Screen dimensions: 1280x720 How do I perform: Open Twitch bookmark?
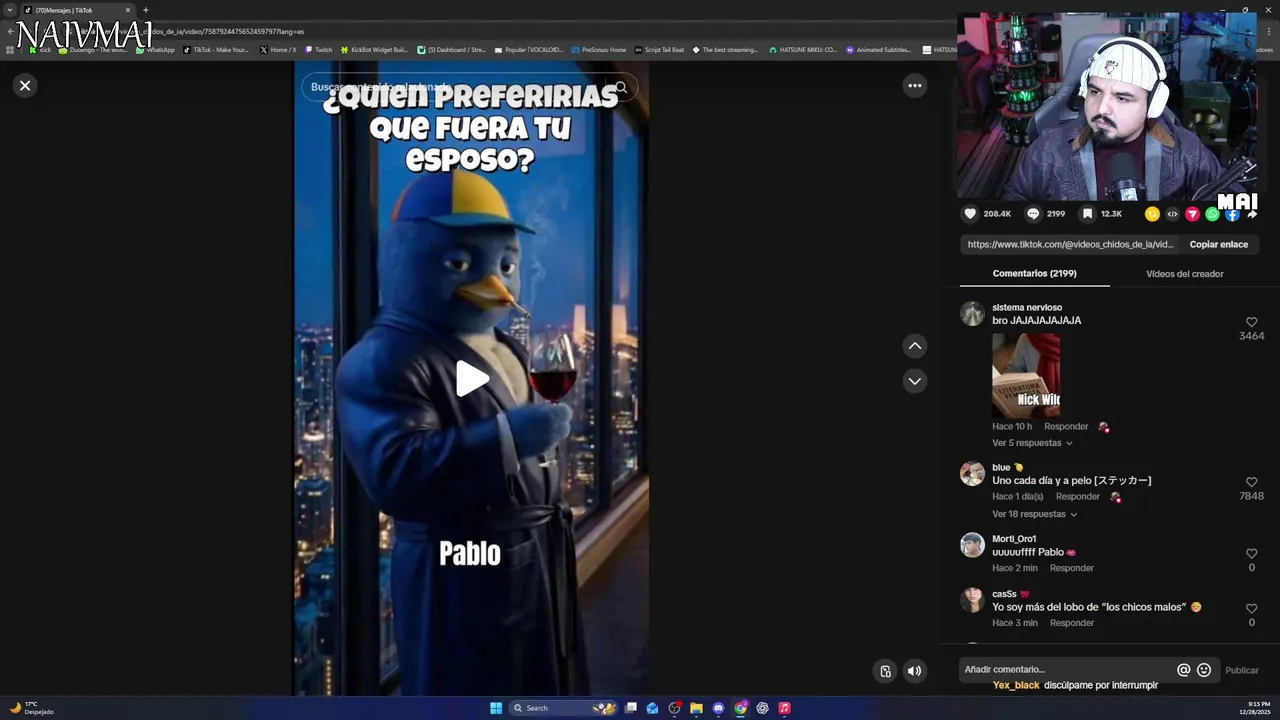(x=319, y=50)
